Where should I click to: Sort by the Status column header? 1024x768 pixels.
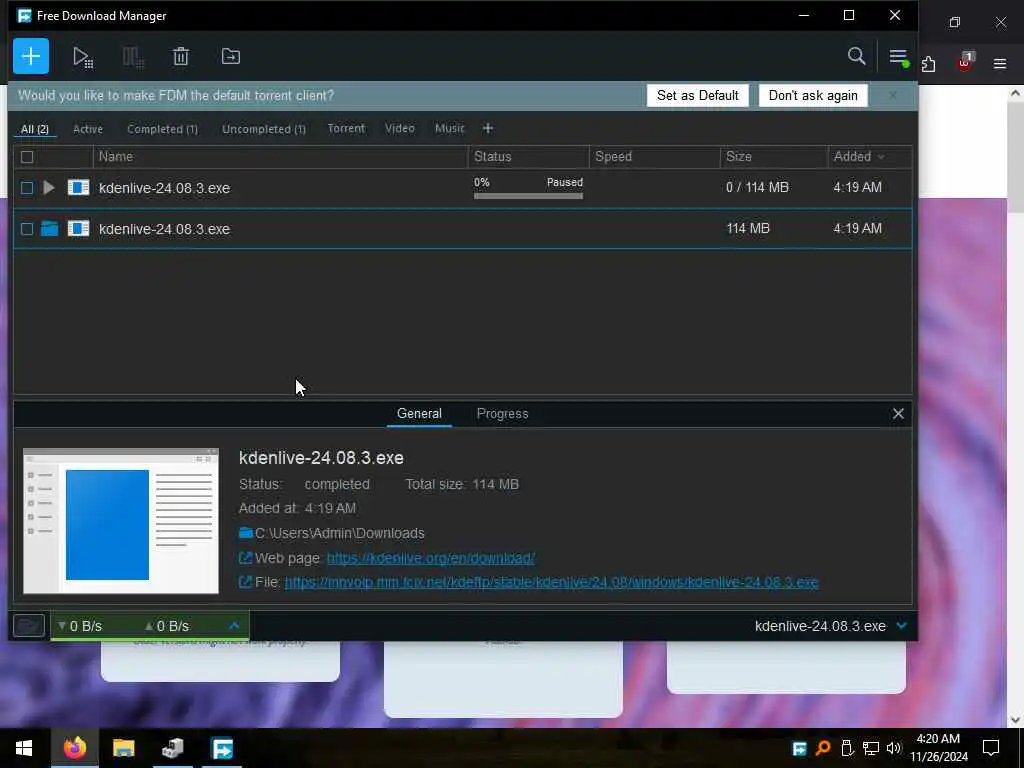coord(528,157)
